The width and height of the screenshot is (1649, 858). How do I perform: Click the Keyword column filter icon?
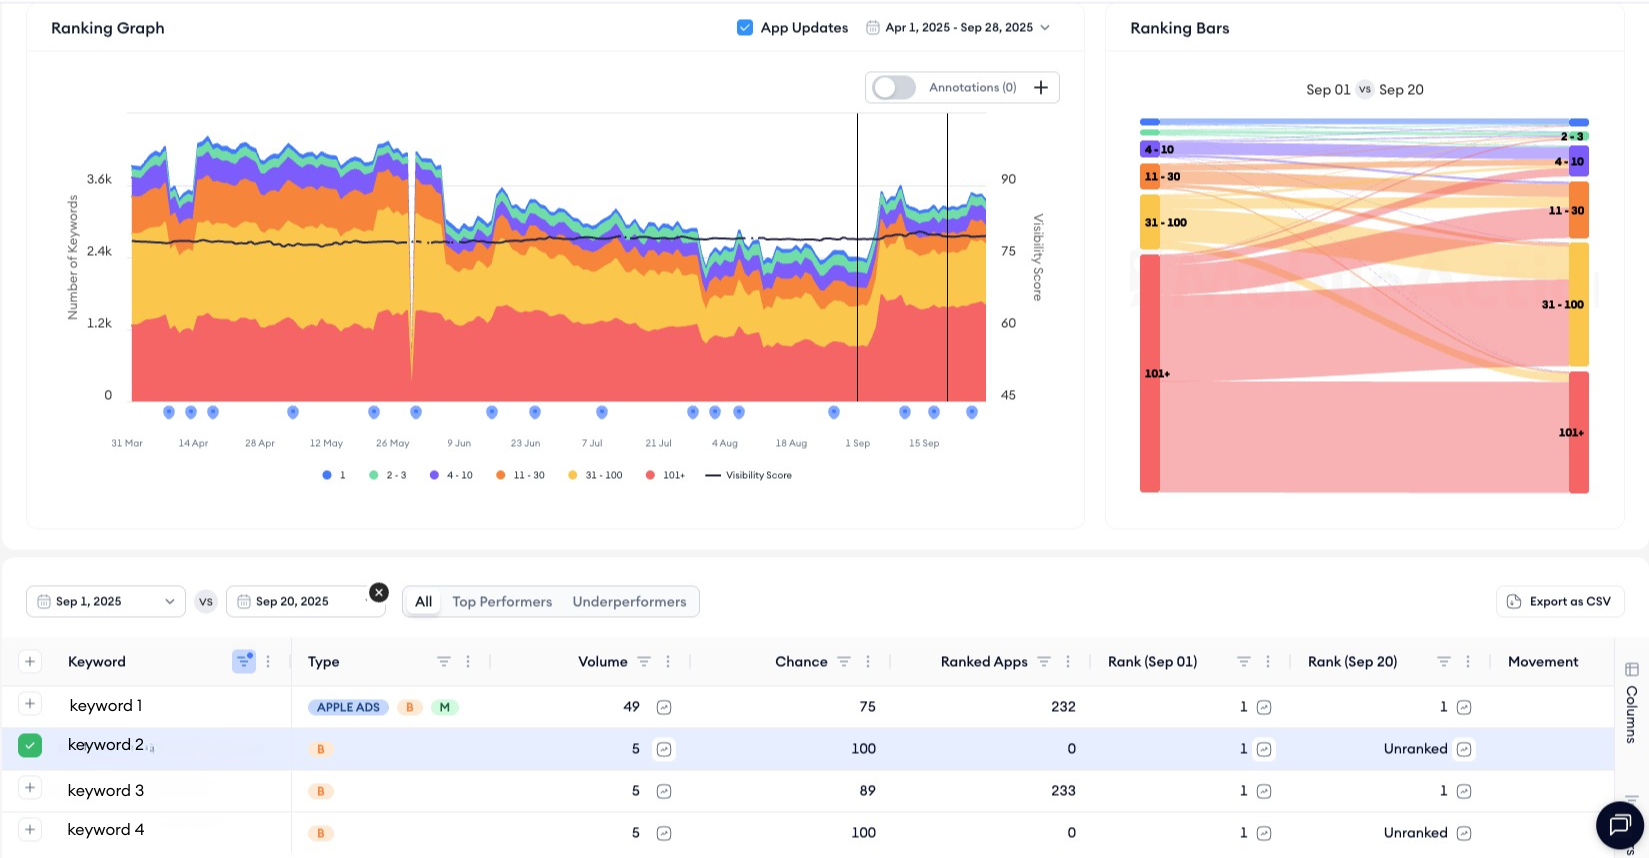[243, 662]
